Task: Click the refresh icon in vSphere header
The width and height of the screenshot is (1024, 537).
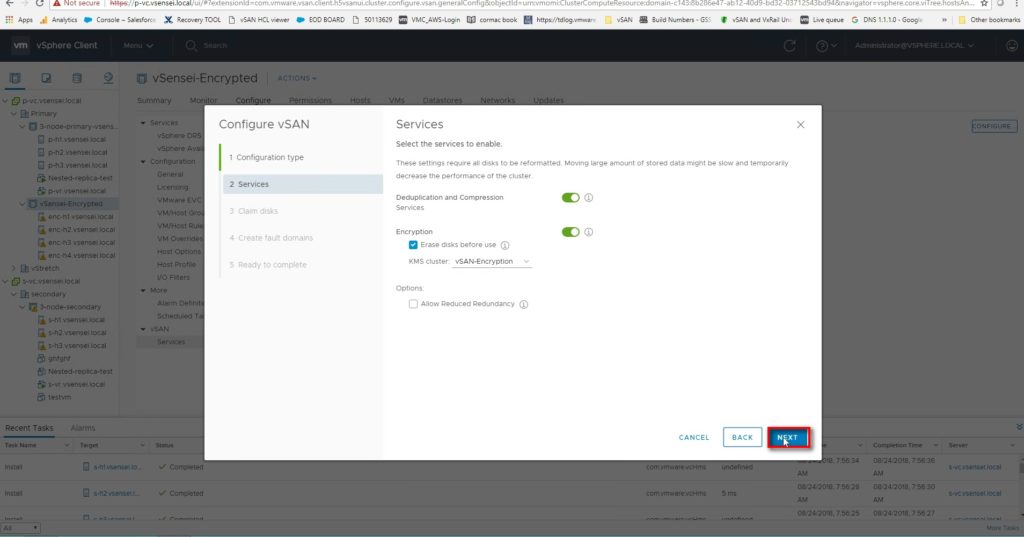Action: coord(790,46)
